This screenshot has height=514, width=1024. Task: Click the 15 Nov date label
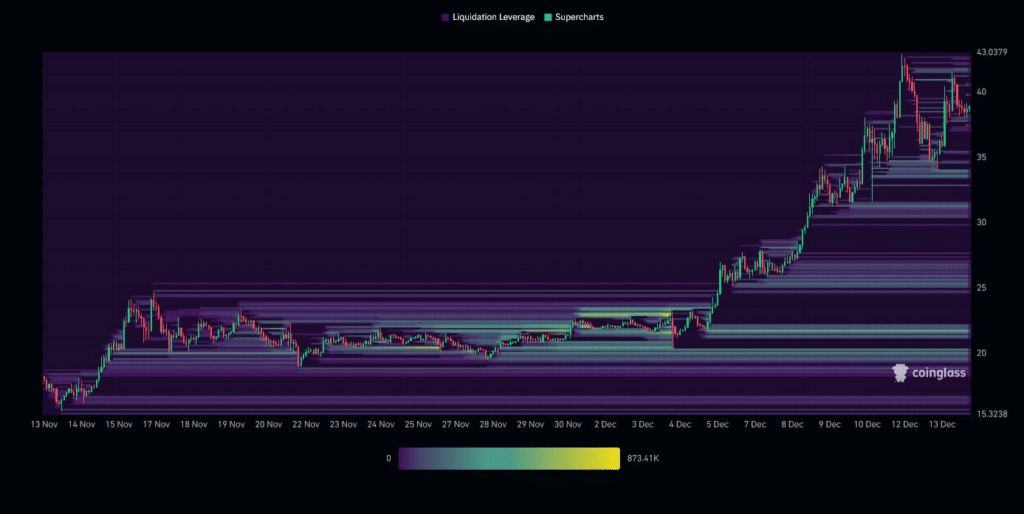(119, 425)
